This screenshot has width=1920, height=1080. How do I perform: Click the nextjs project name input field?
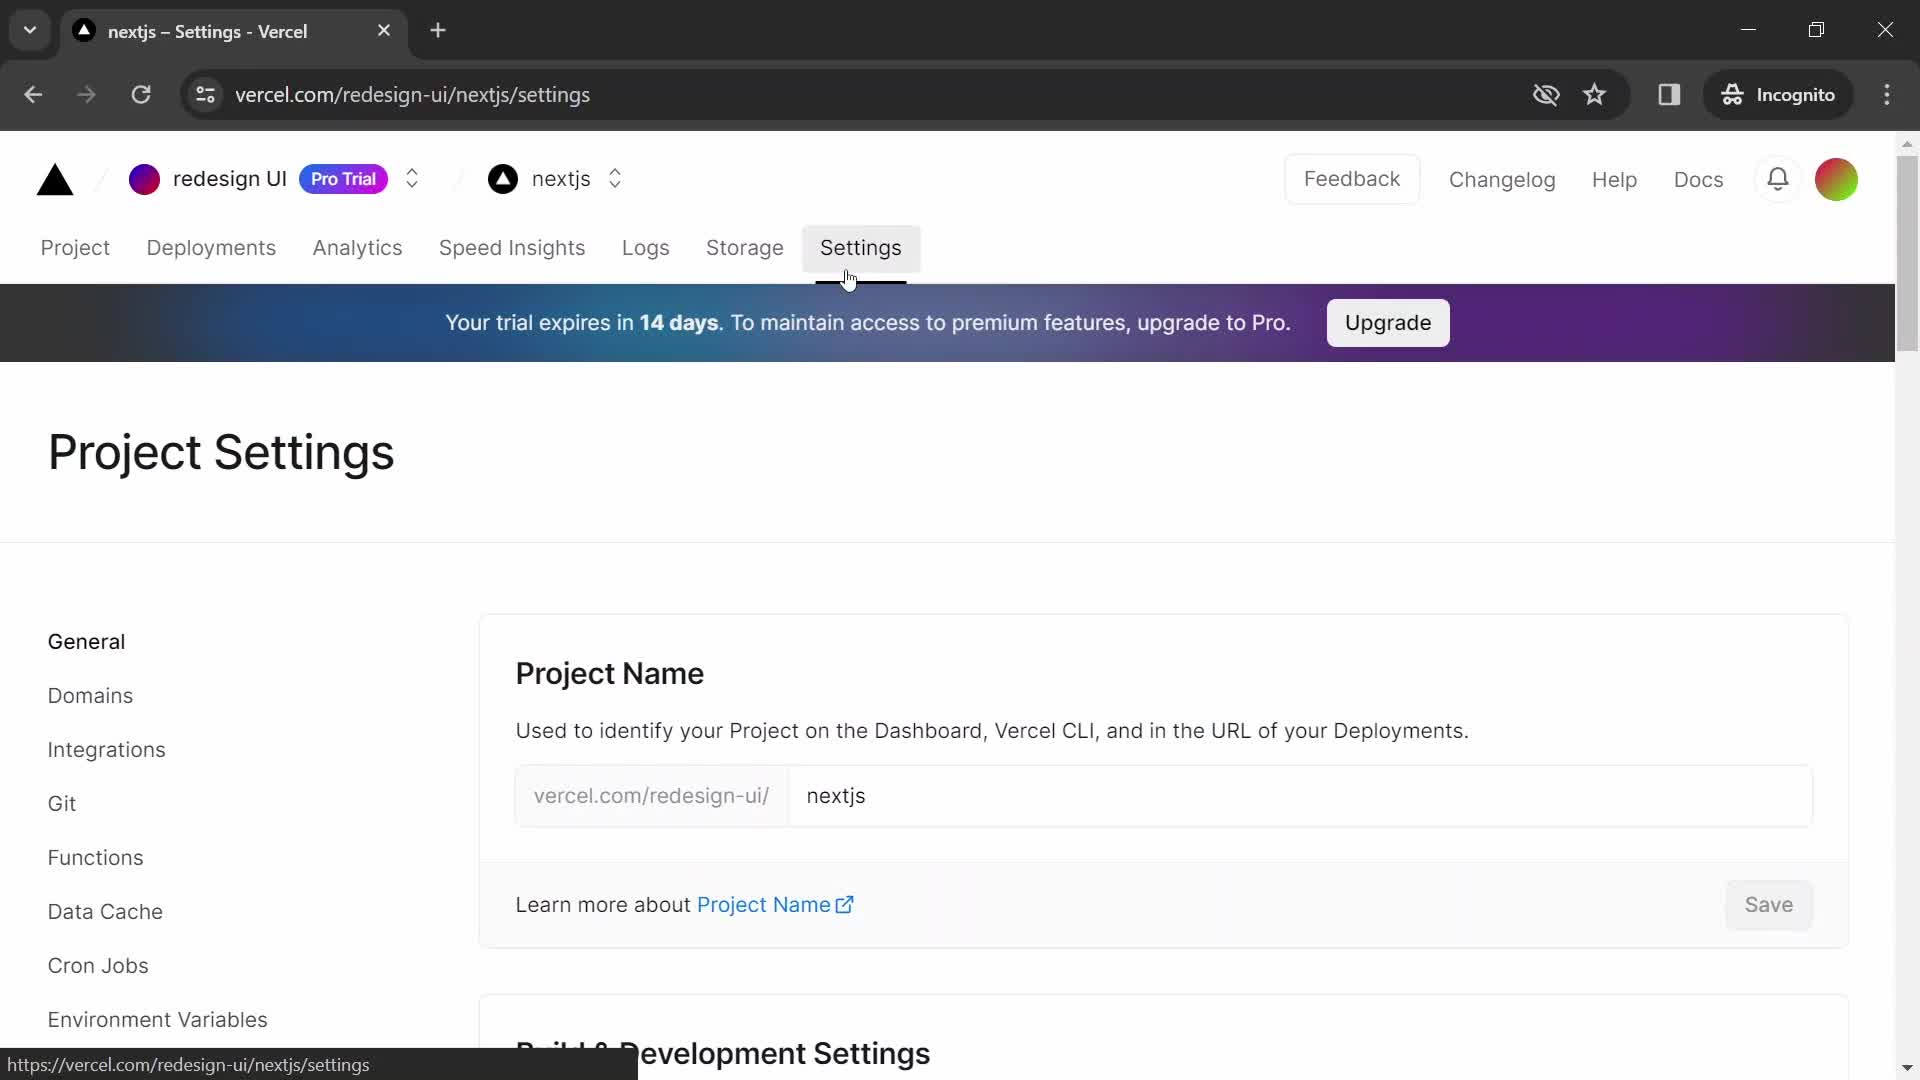(x=1303, y=795)
